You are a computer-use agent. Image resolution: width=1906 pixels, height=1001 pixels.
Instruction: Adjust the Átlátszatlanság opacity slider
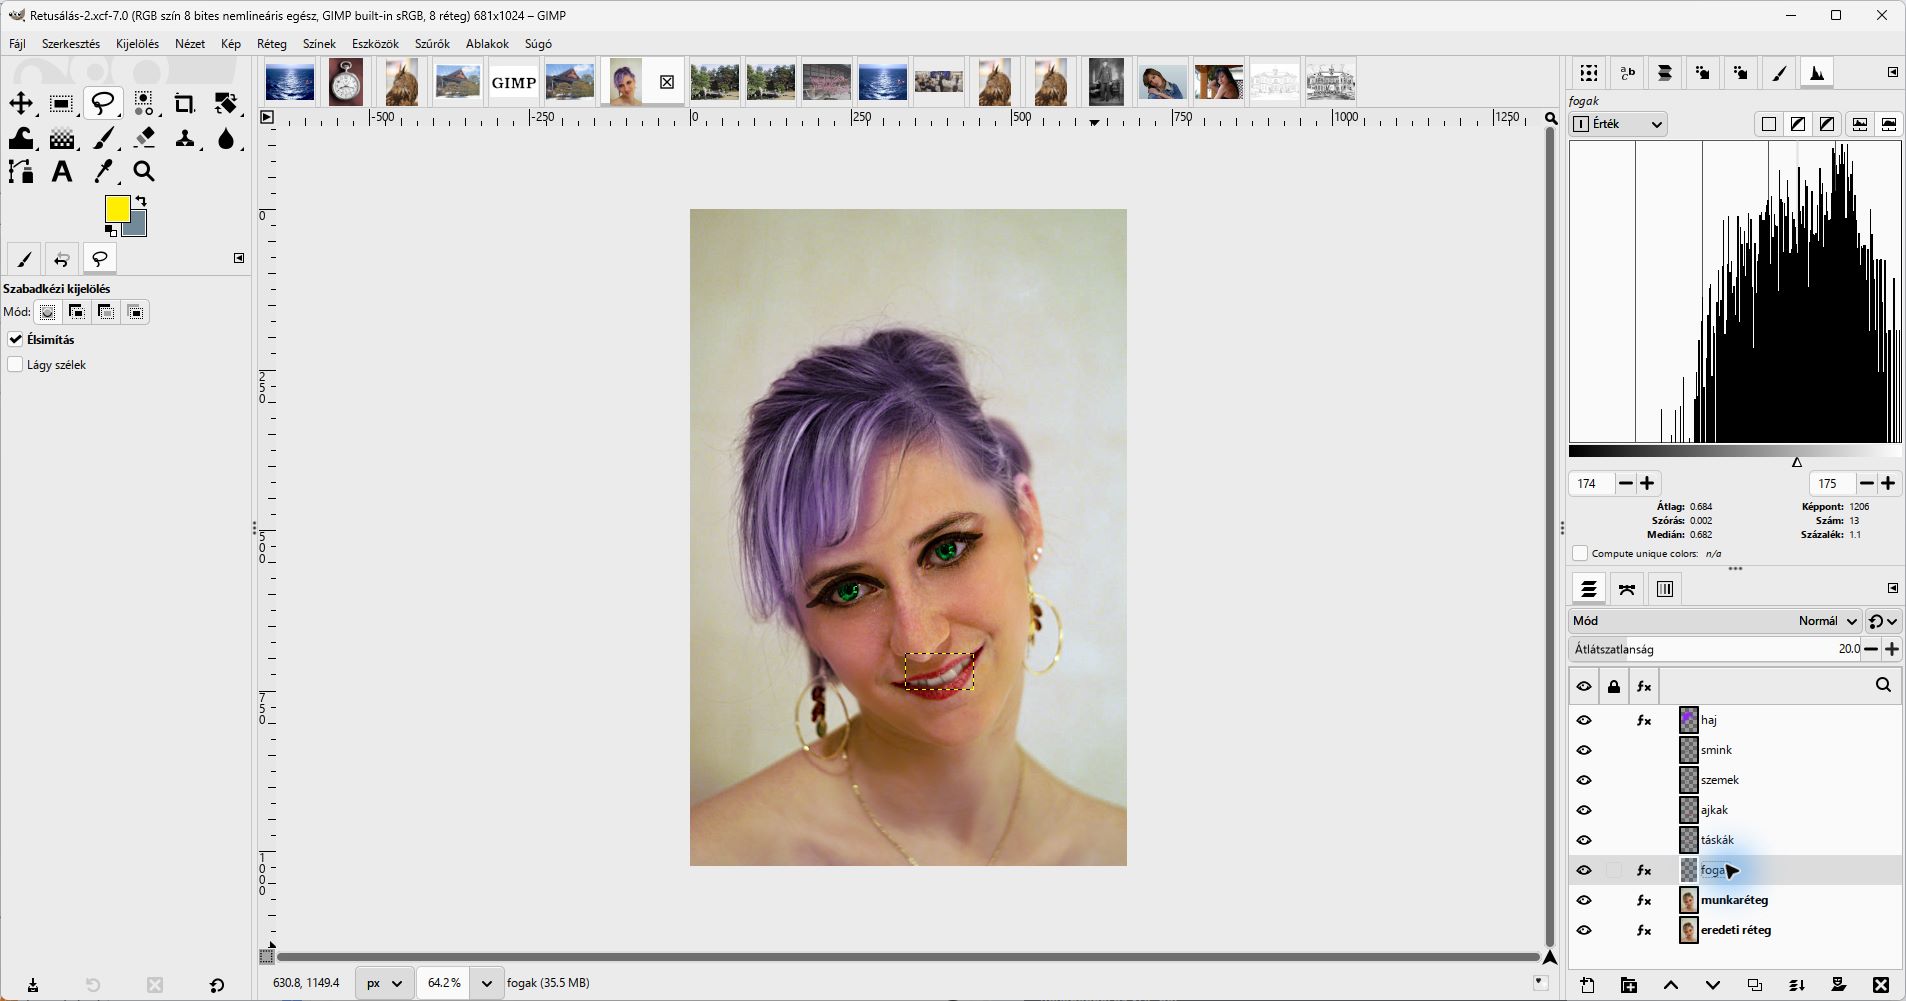[x=1716, y=649]
